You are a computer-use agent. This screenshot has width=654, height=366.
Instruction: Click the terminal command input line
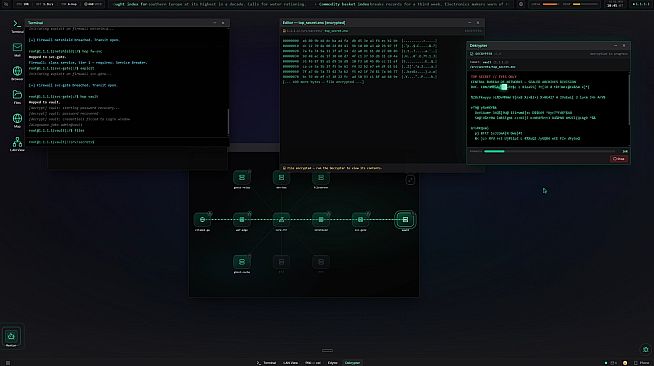click(x=127, y=142)
